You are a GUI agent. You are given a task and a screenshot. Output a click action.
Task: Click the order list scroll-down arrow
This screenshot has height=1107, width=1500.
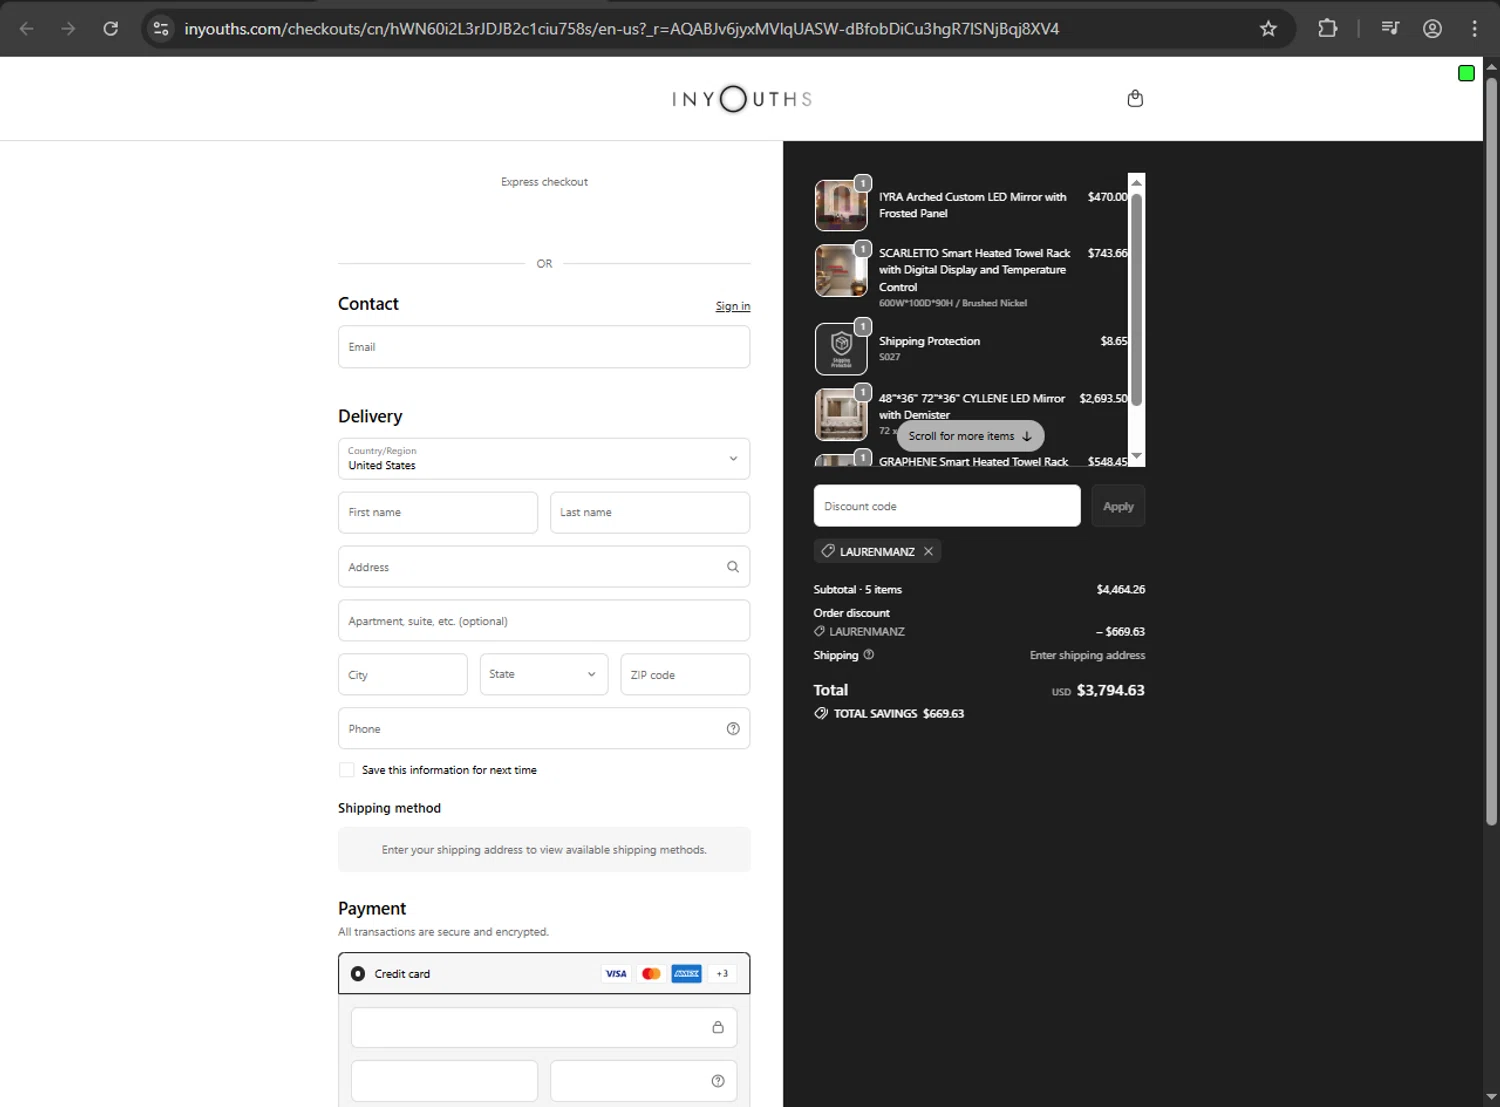1136,456
